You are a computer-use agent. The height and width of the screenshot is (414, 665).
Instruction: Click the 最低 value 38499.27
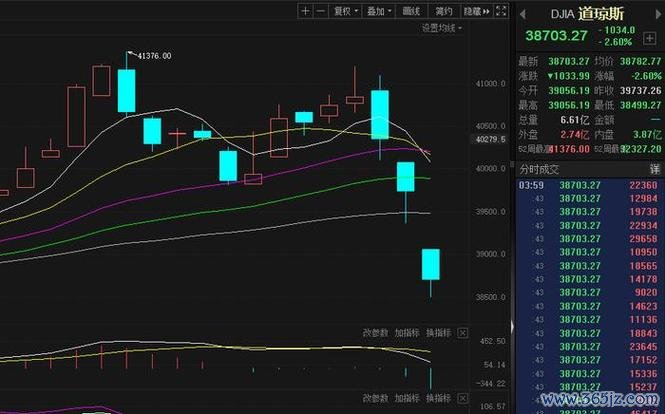[640, 105]
